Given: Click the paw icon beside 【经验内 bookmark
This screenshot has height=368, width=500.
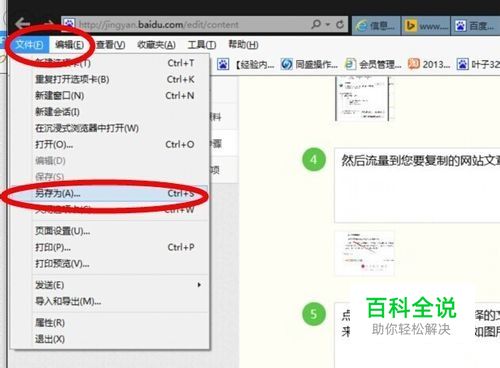Looking at the screenshot, I should tap(223, 64).
